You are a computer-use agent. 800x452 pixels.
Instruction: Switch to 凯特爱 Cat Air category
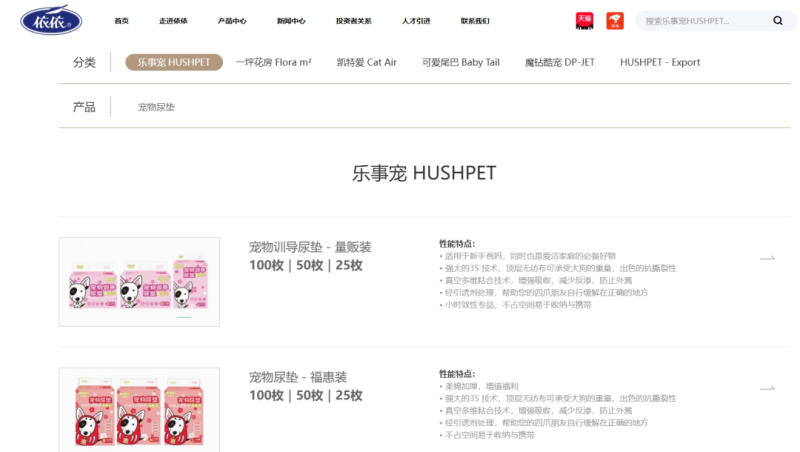click(367, 62)
